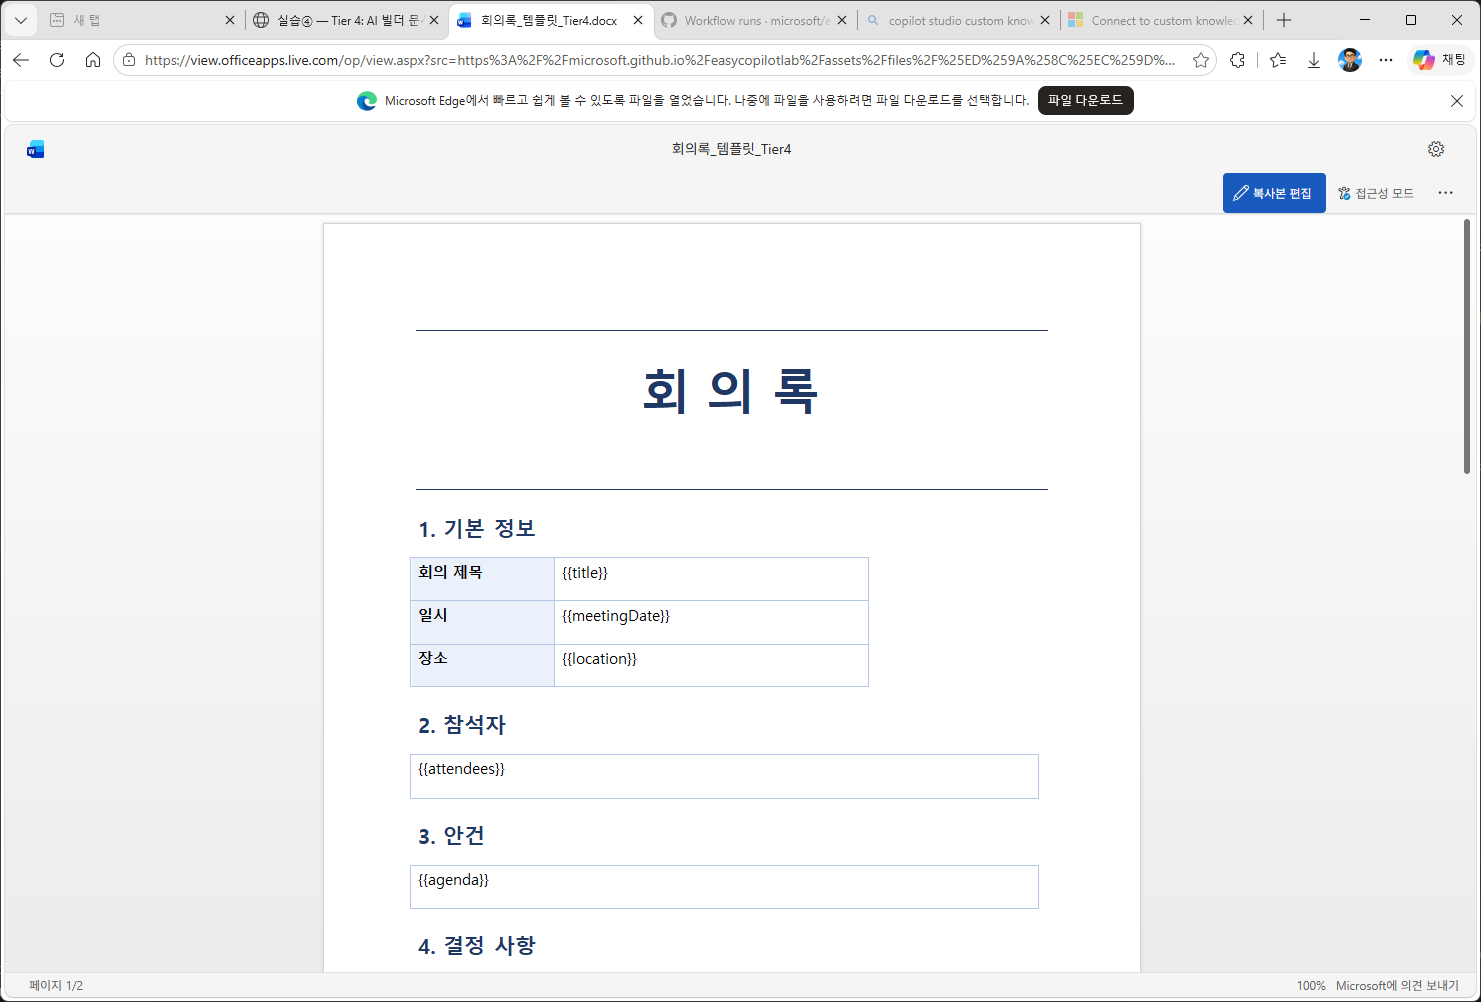
Task: View site information lock icon
Action: point(129,60)
